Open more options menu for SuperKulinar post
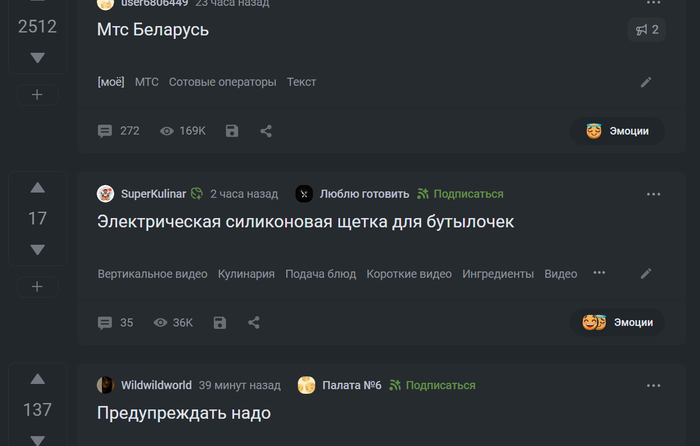The width and height of the screenshot is (700, 446). pos(654,194)
